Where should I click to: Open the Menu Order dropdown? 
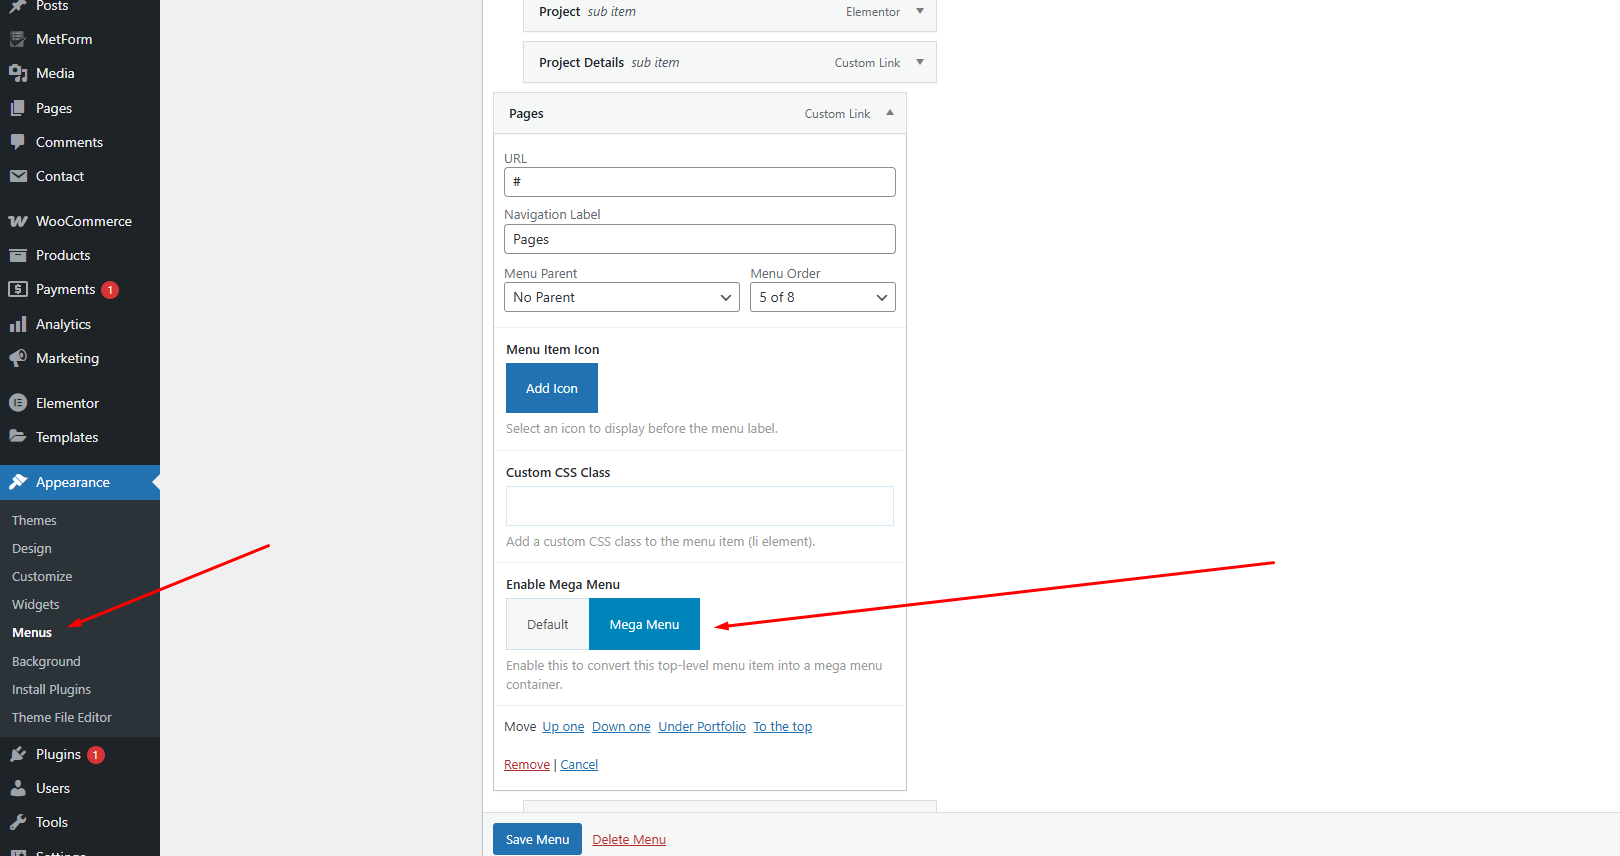pos(822,297)
